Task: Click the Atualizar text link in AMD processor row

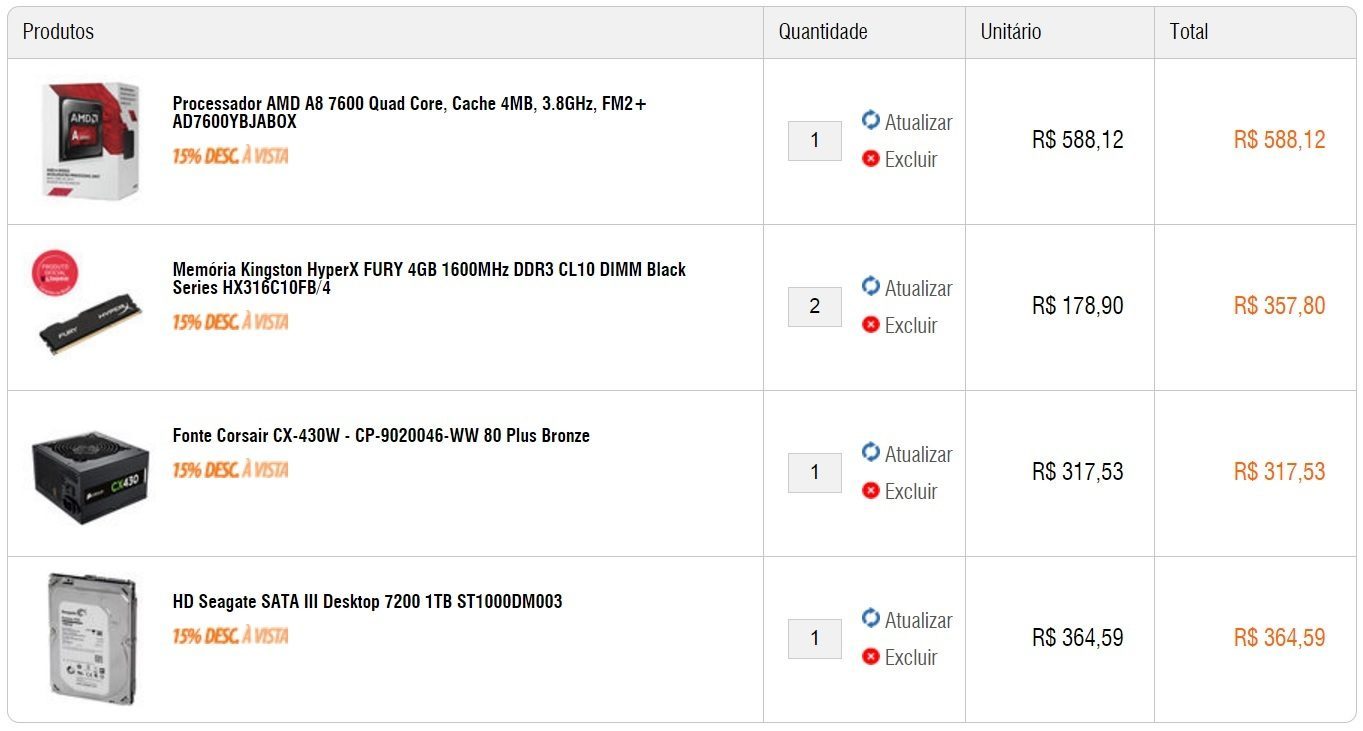Action: click(x=918, y=122)
